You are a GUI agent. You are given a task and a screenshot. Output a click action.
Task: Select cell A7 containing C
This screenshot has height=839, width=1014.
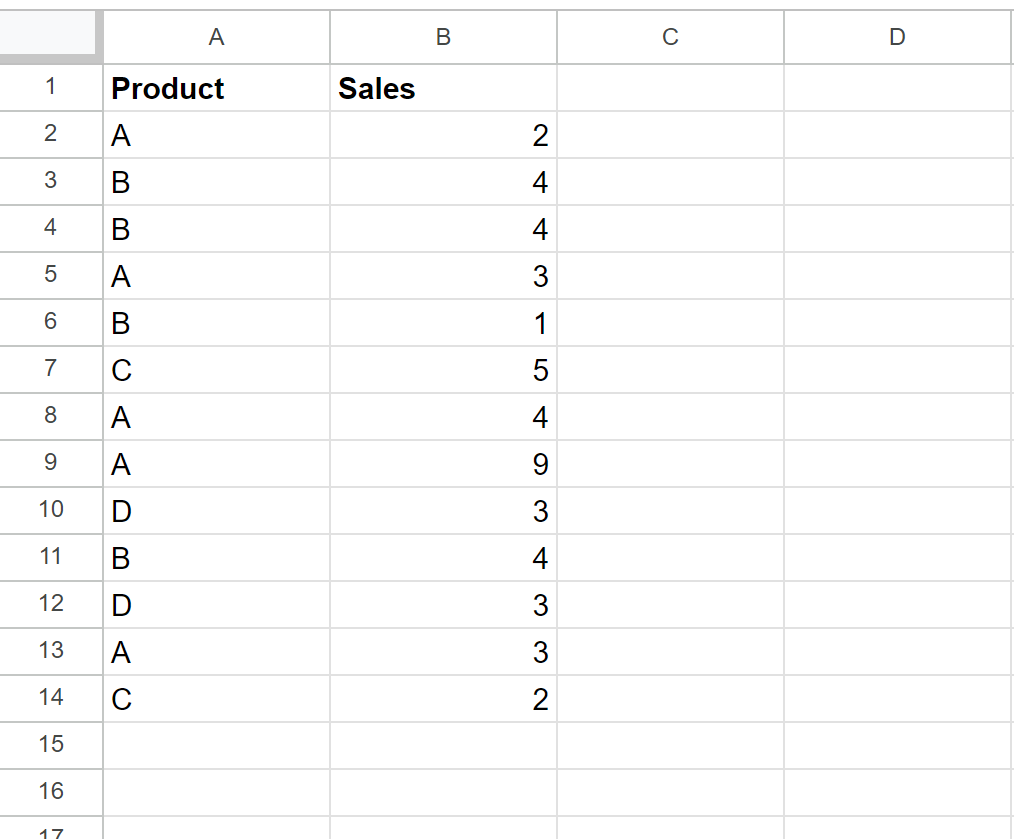[217, 370]
